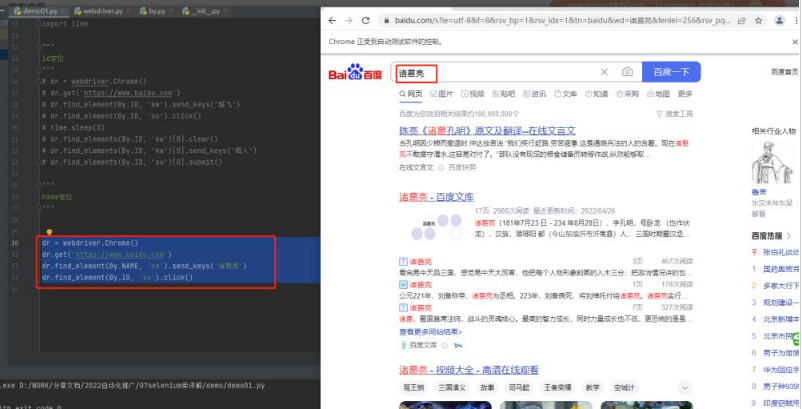Switch to the 图片 search tab
Screen dimensions: 802x409
click(442, 94)
